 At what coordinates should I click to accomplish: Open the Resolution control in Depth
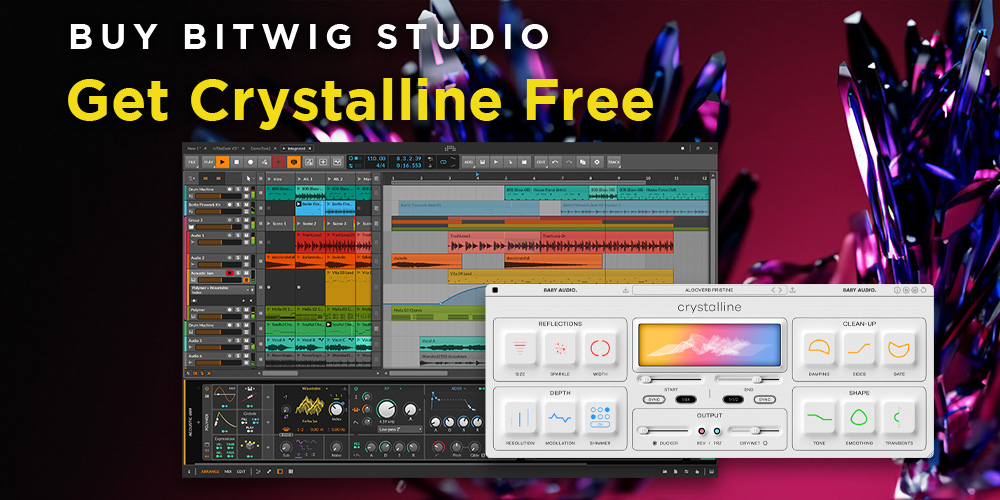[520, 418]
